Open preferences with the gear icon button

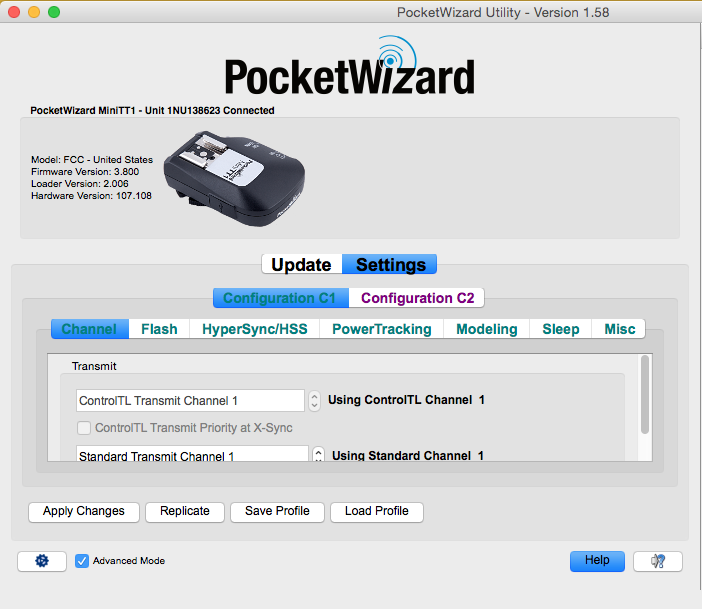[x=42, y=561]
